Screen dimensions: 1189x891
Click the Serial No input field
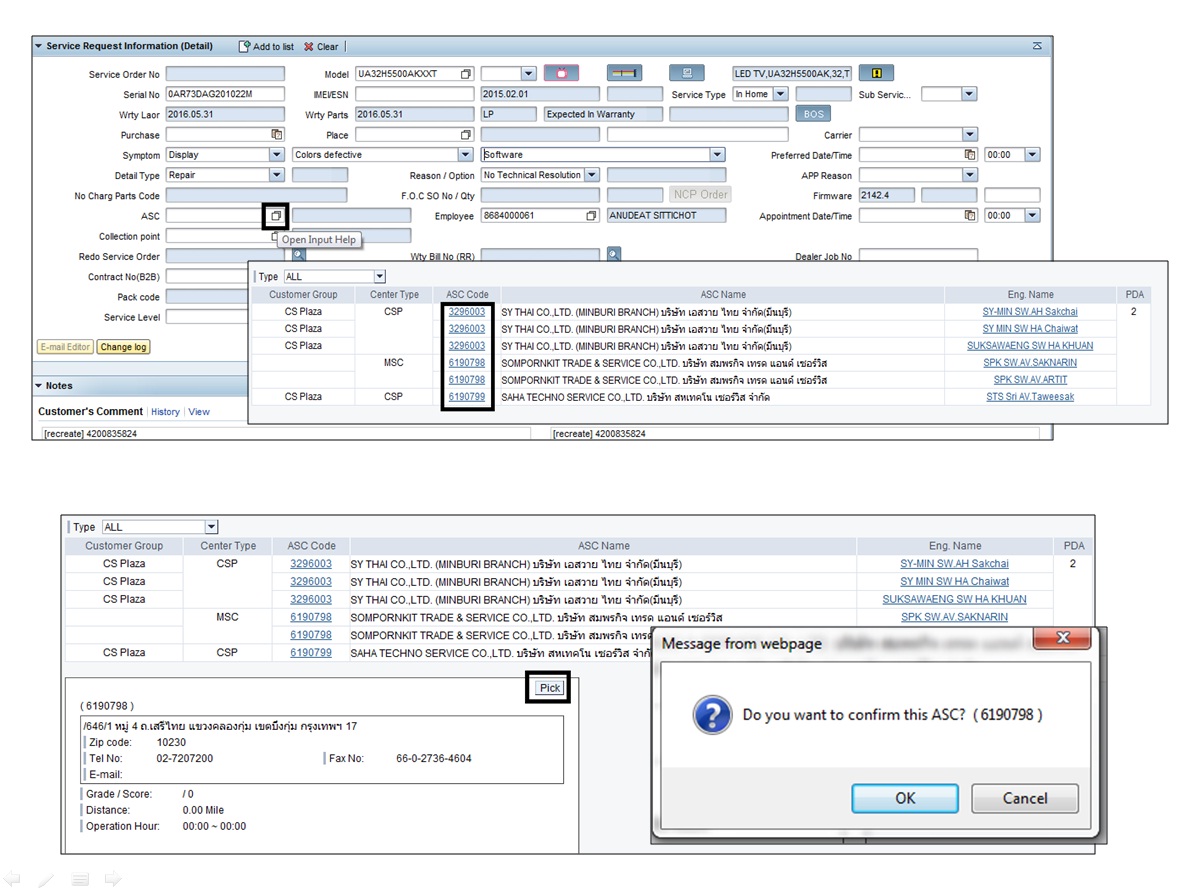tap(225, 94)
